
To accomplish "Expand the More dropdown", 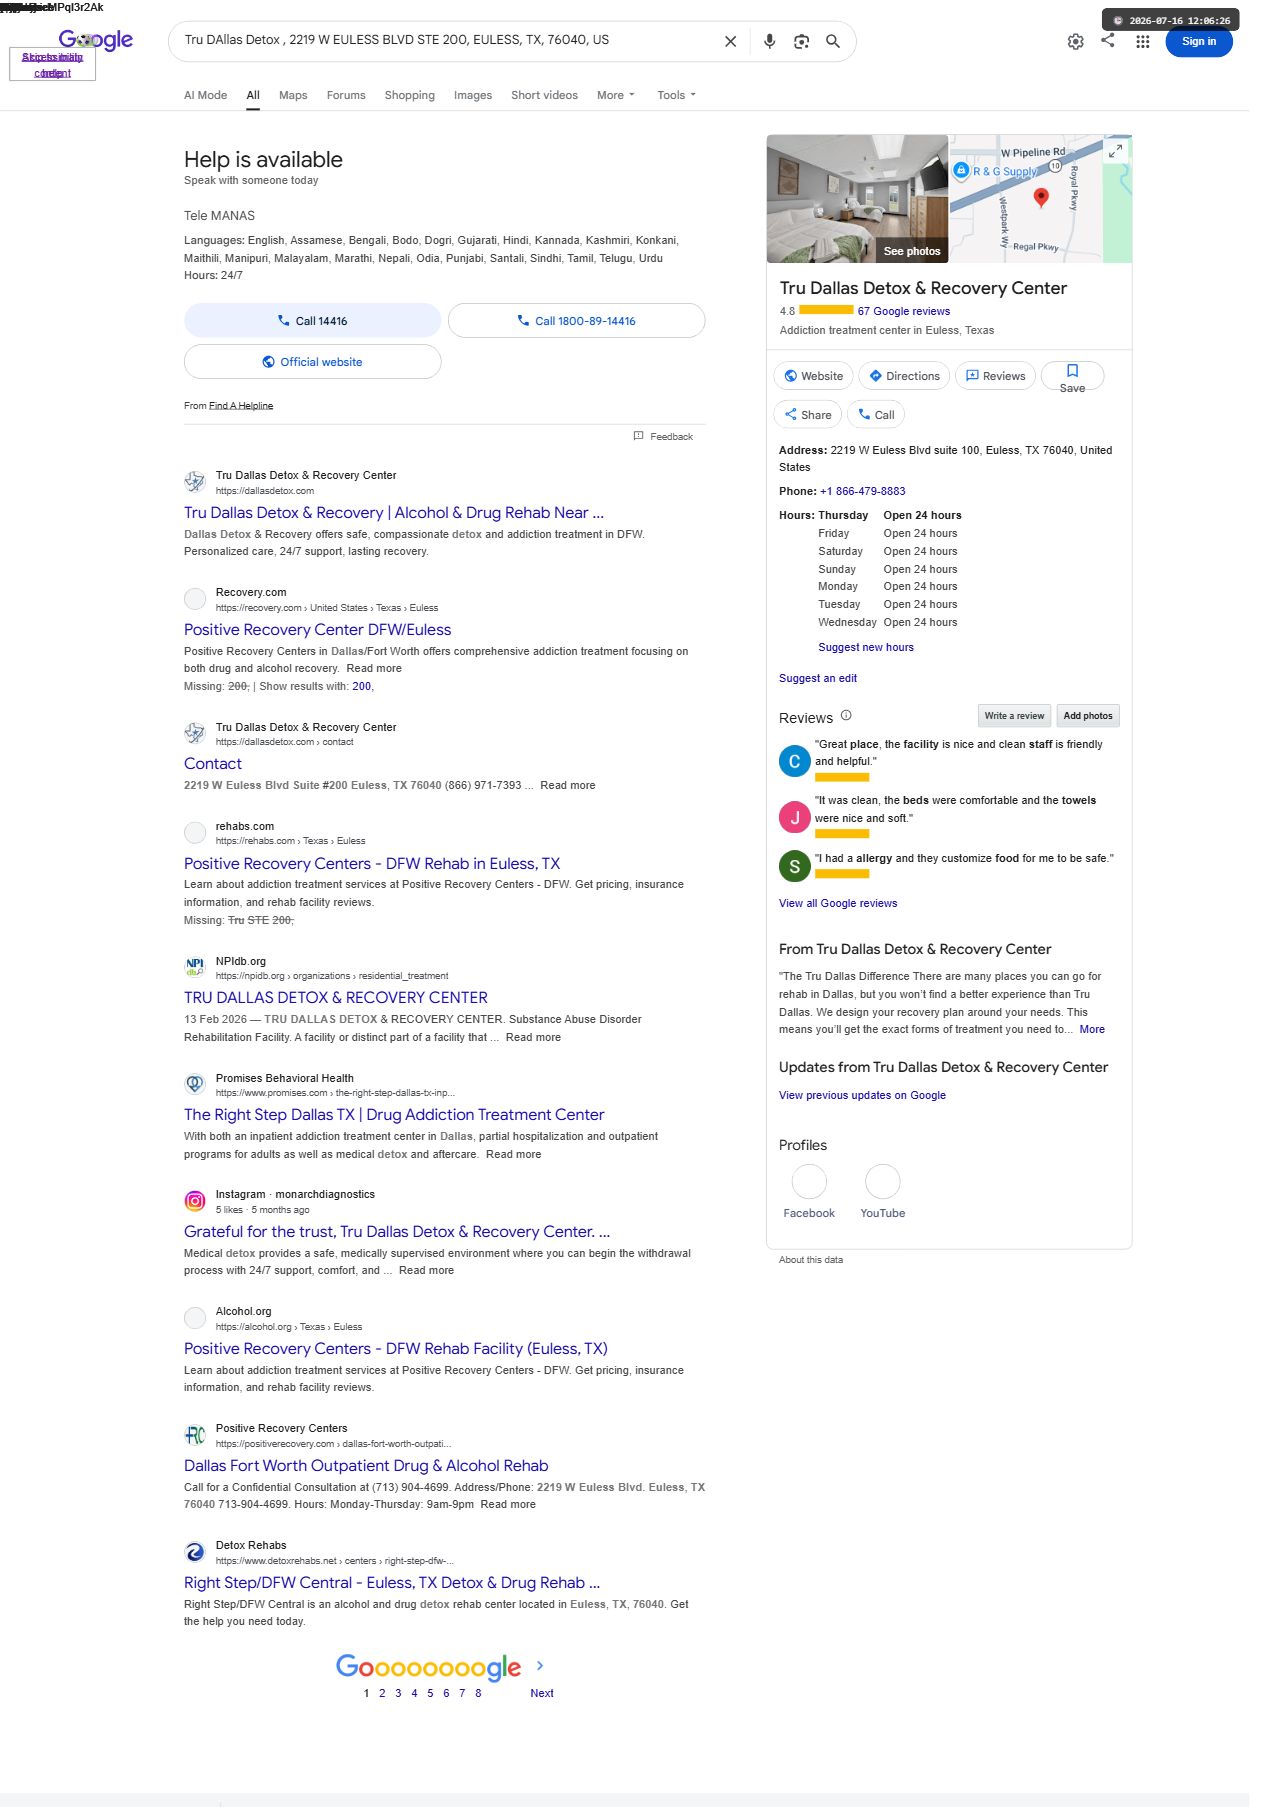I will coord(615,96).
